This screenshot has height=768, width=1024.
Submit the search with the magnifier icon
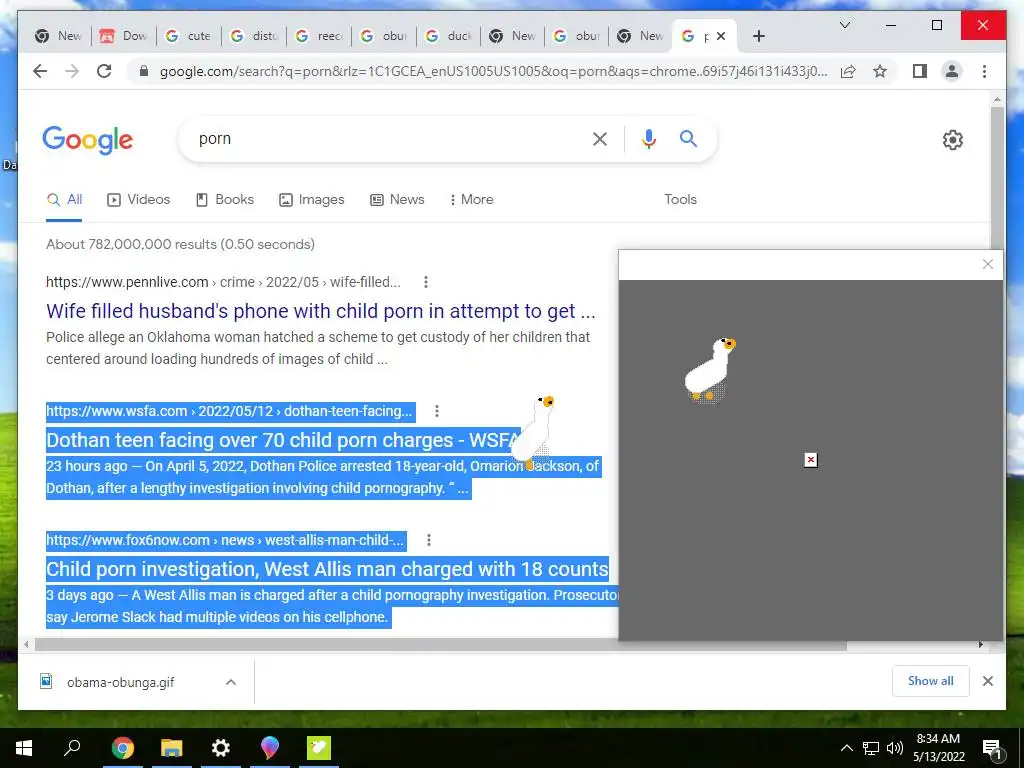pyautogui.click(x=688, y=138)
